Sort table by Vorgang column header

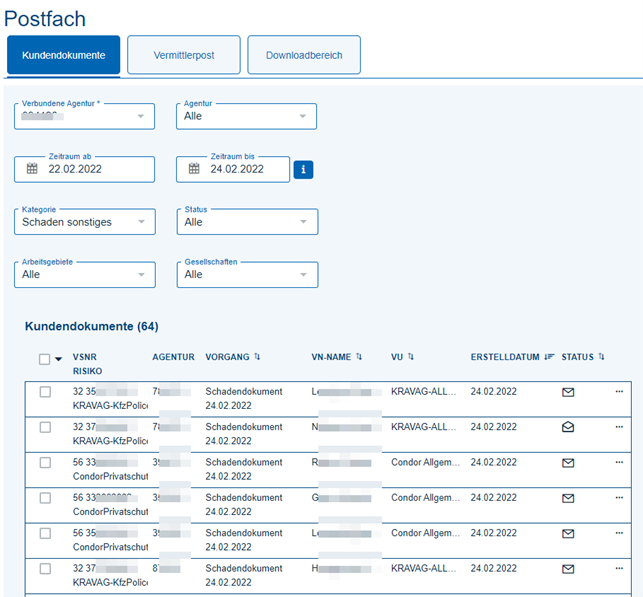233,357
